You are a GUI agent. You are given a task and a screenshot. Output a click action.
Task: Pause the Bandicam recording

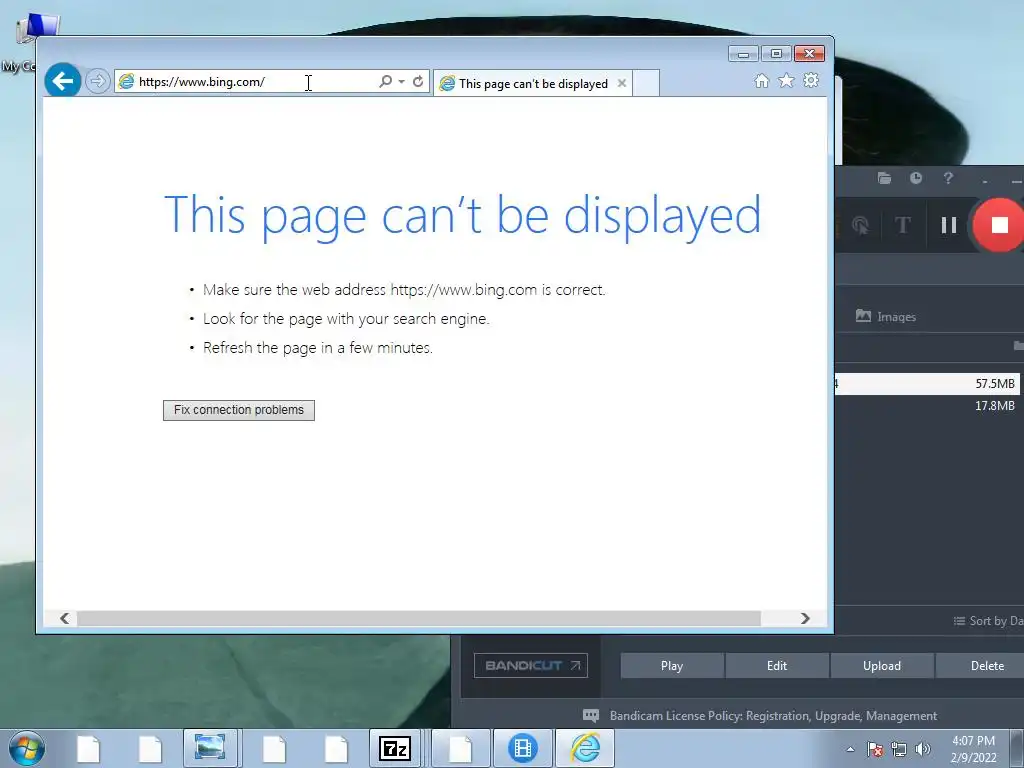pyautogui.click(x=949, y=225)
